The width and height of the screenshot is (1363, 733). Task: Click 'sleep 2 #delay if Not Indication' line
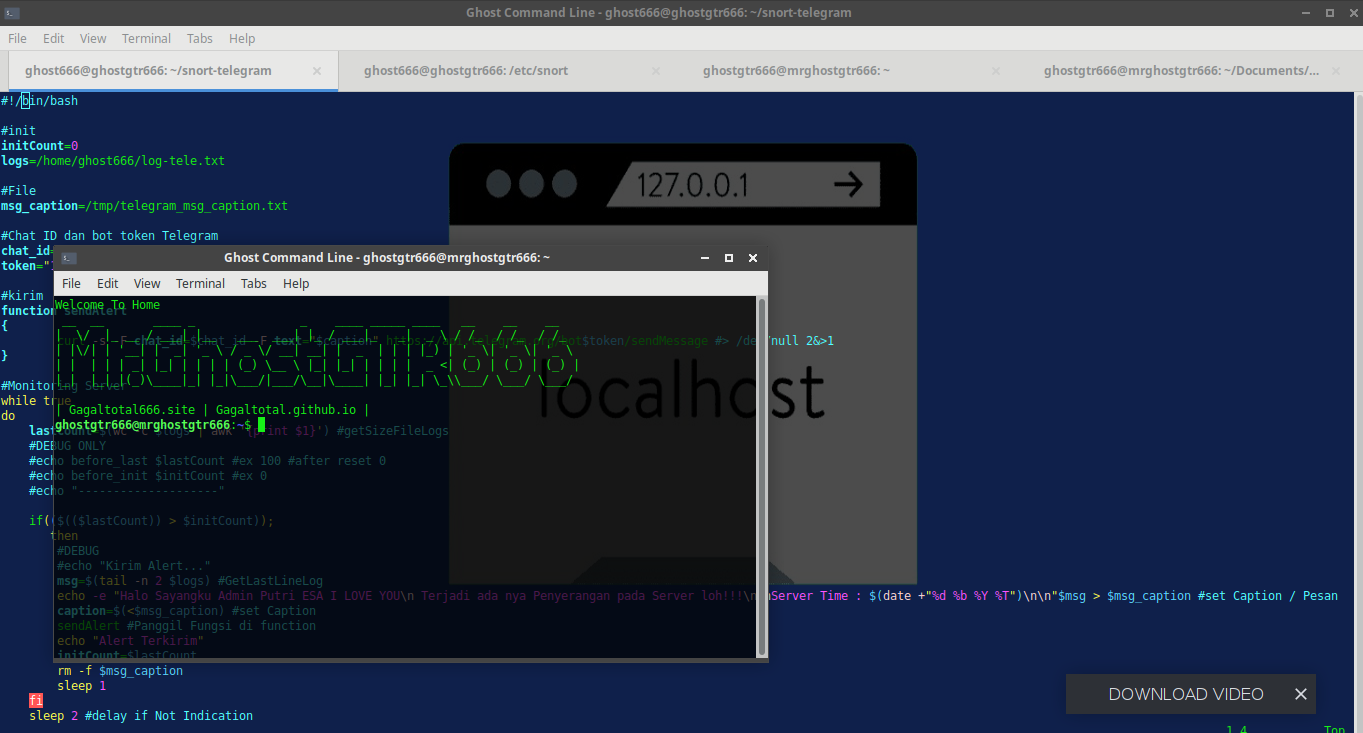tap(141, 716)
